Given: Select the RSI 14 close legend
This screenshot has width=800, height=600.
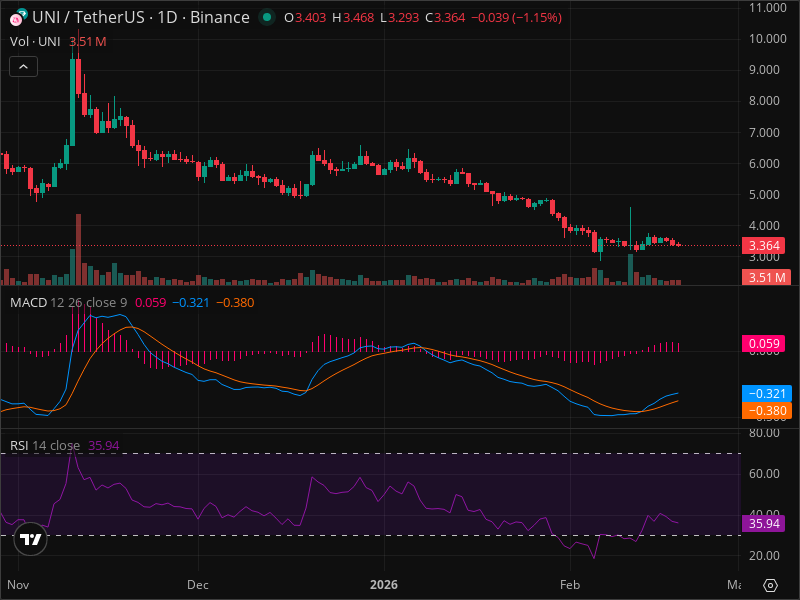Looking at the screenshot, I should 45,445.
